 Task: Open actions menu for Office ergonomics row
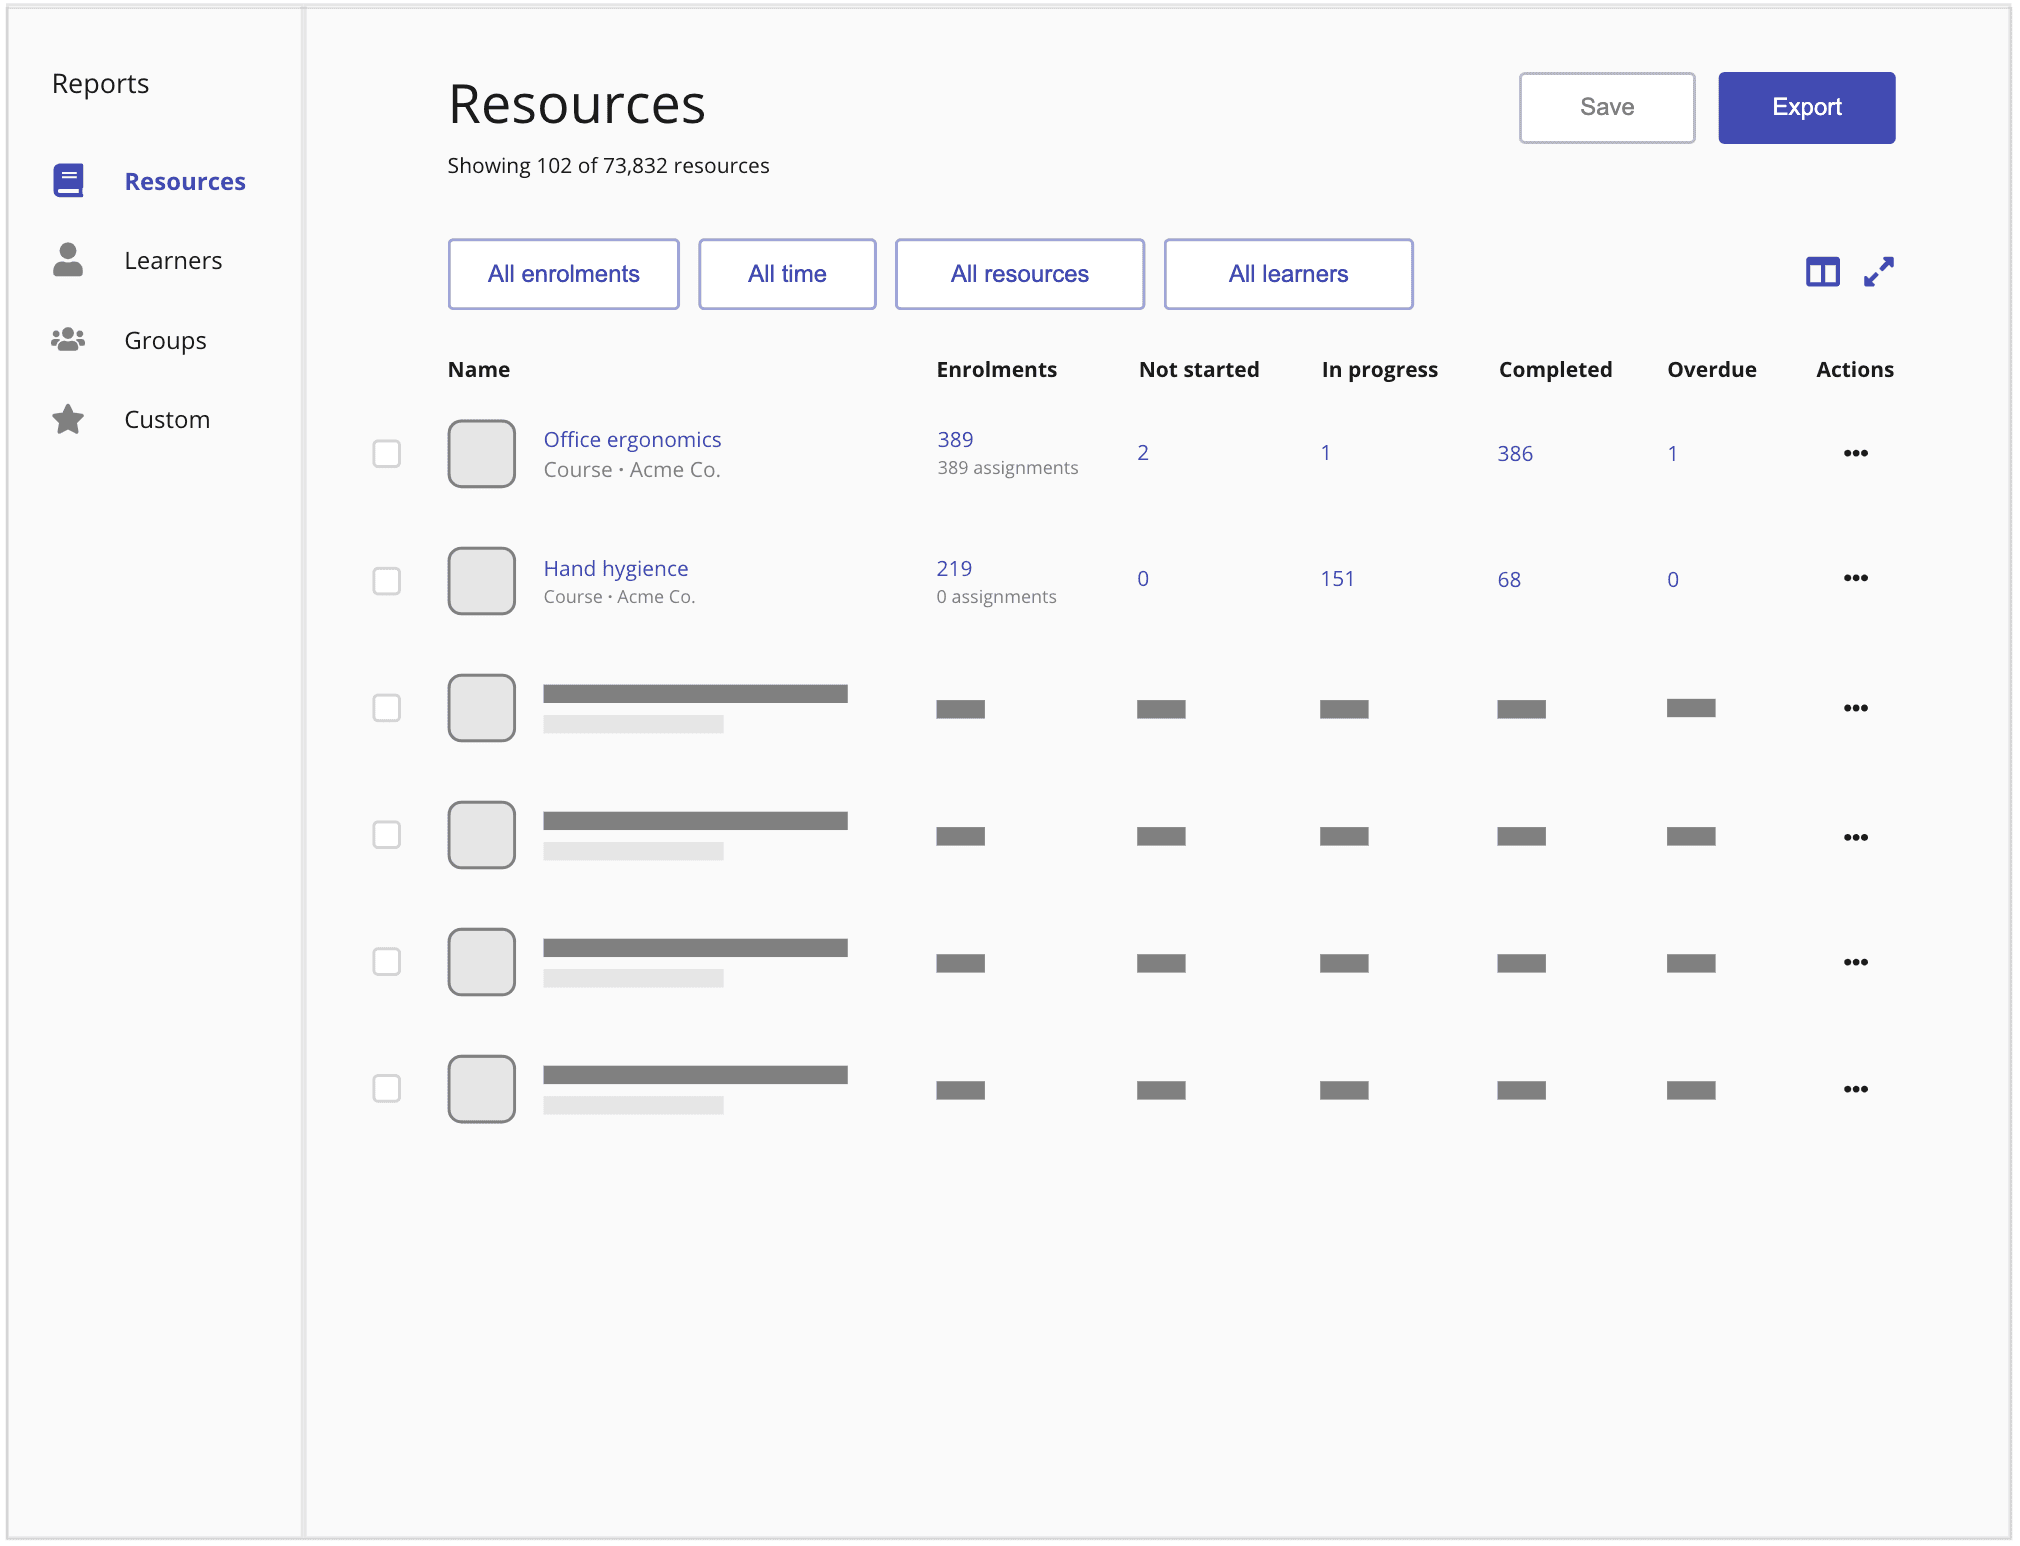pos(1857,453)
